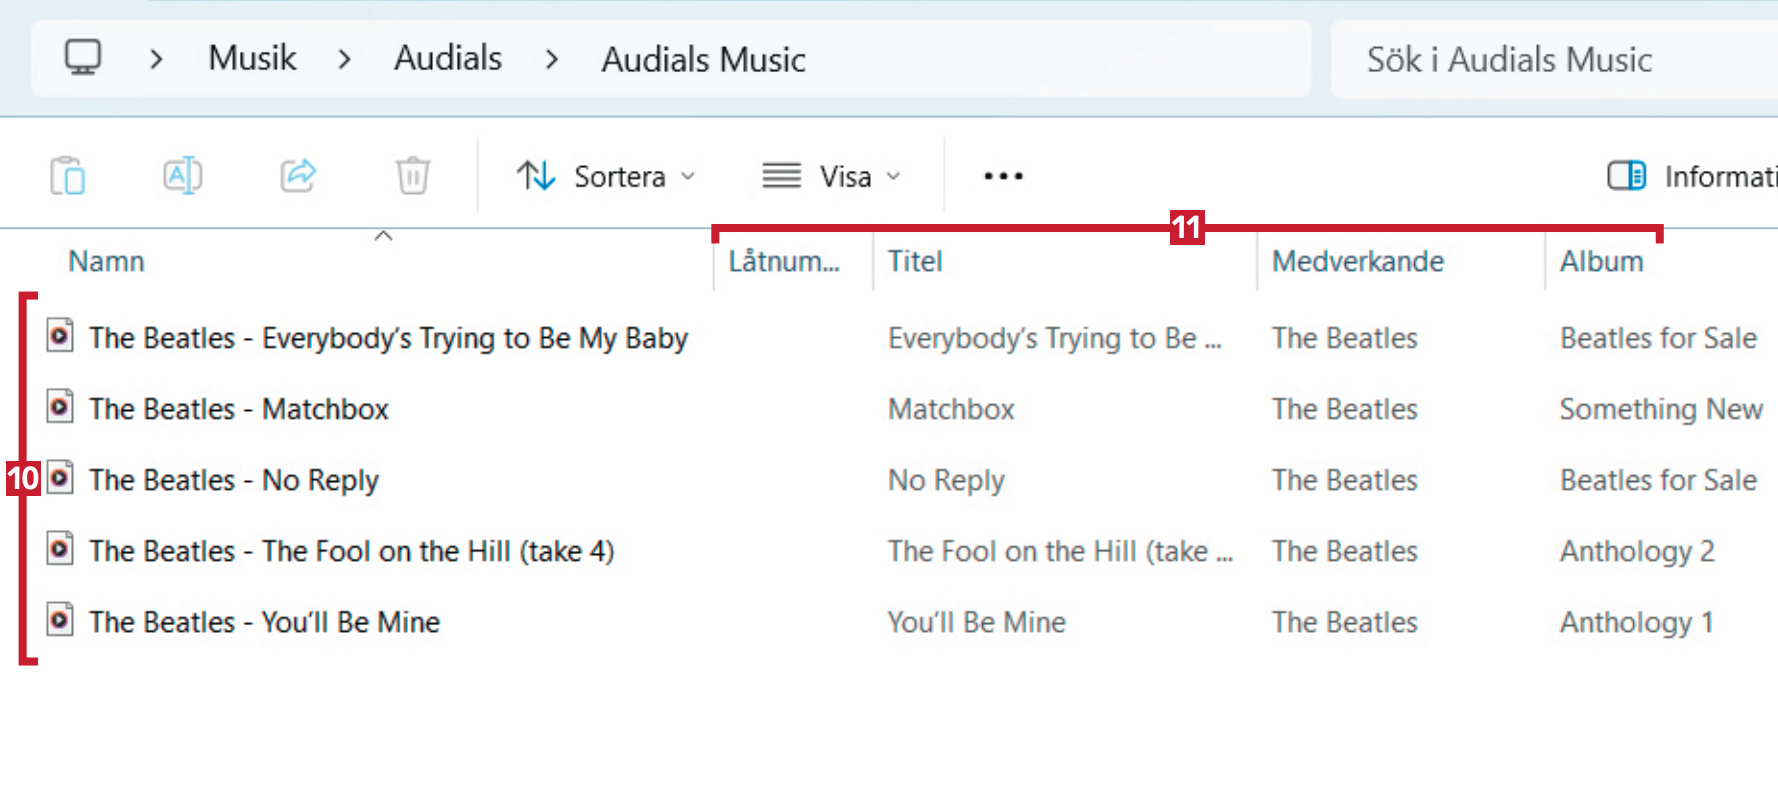Go to Musik folder in breadcrumb
Image resolution: width=1778 pixels, height=796 pixels.
coord(252,58)
